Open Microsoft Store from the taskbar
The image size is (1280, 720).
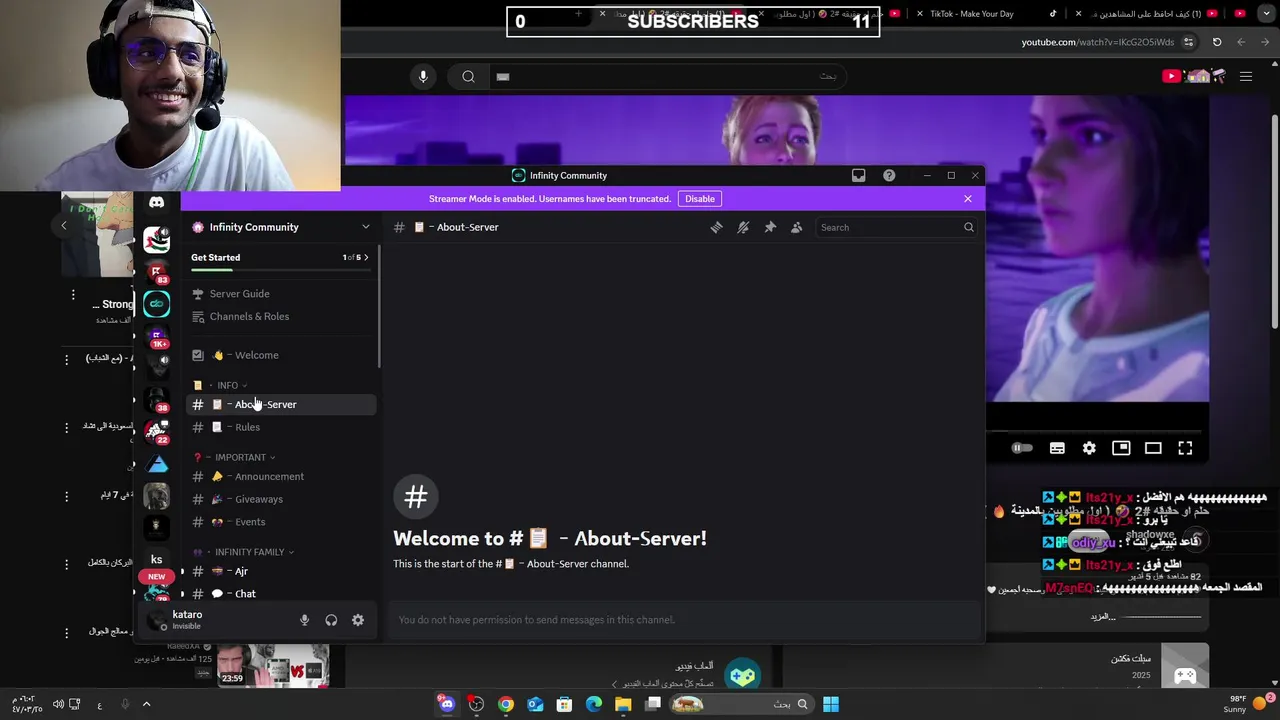(x=564, y=704)
